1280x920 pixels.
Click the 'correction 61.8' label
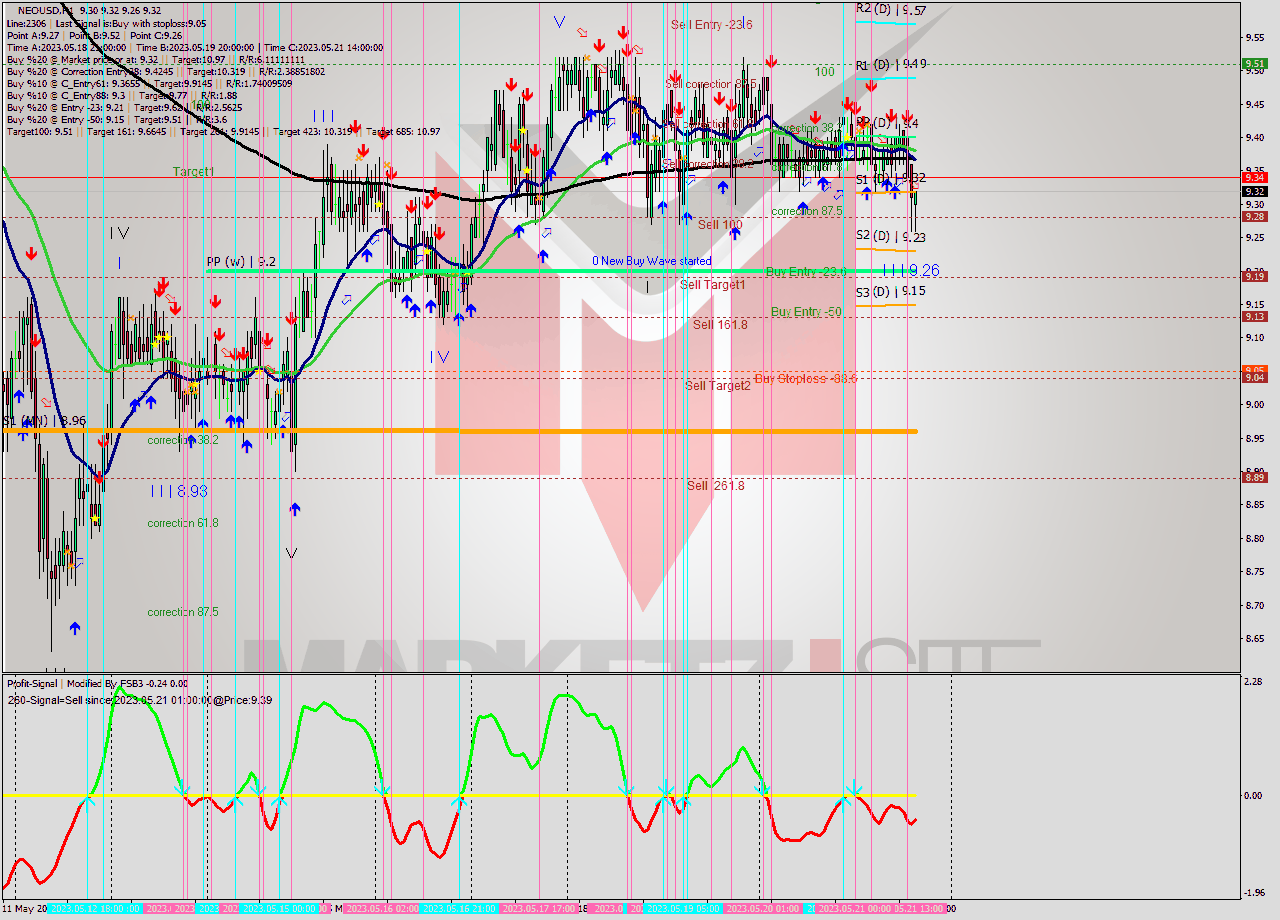click(183, 523)
